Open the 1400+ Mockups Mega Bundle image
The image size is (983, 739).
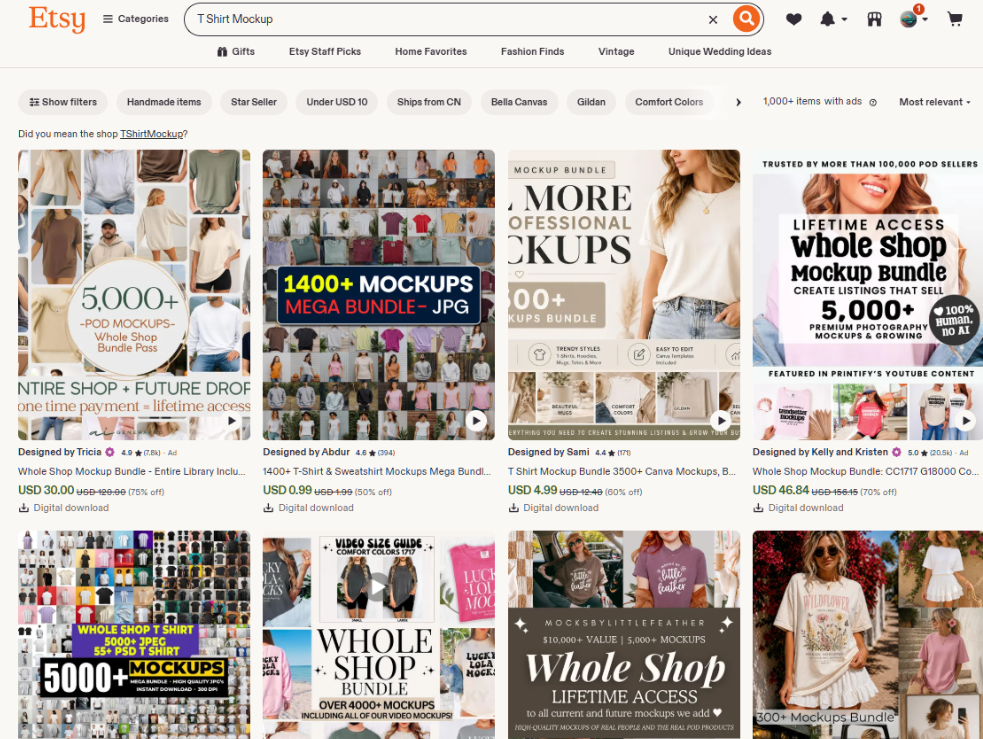click(379, 295)
